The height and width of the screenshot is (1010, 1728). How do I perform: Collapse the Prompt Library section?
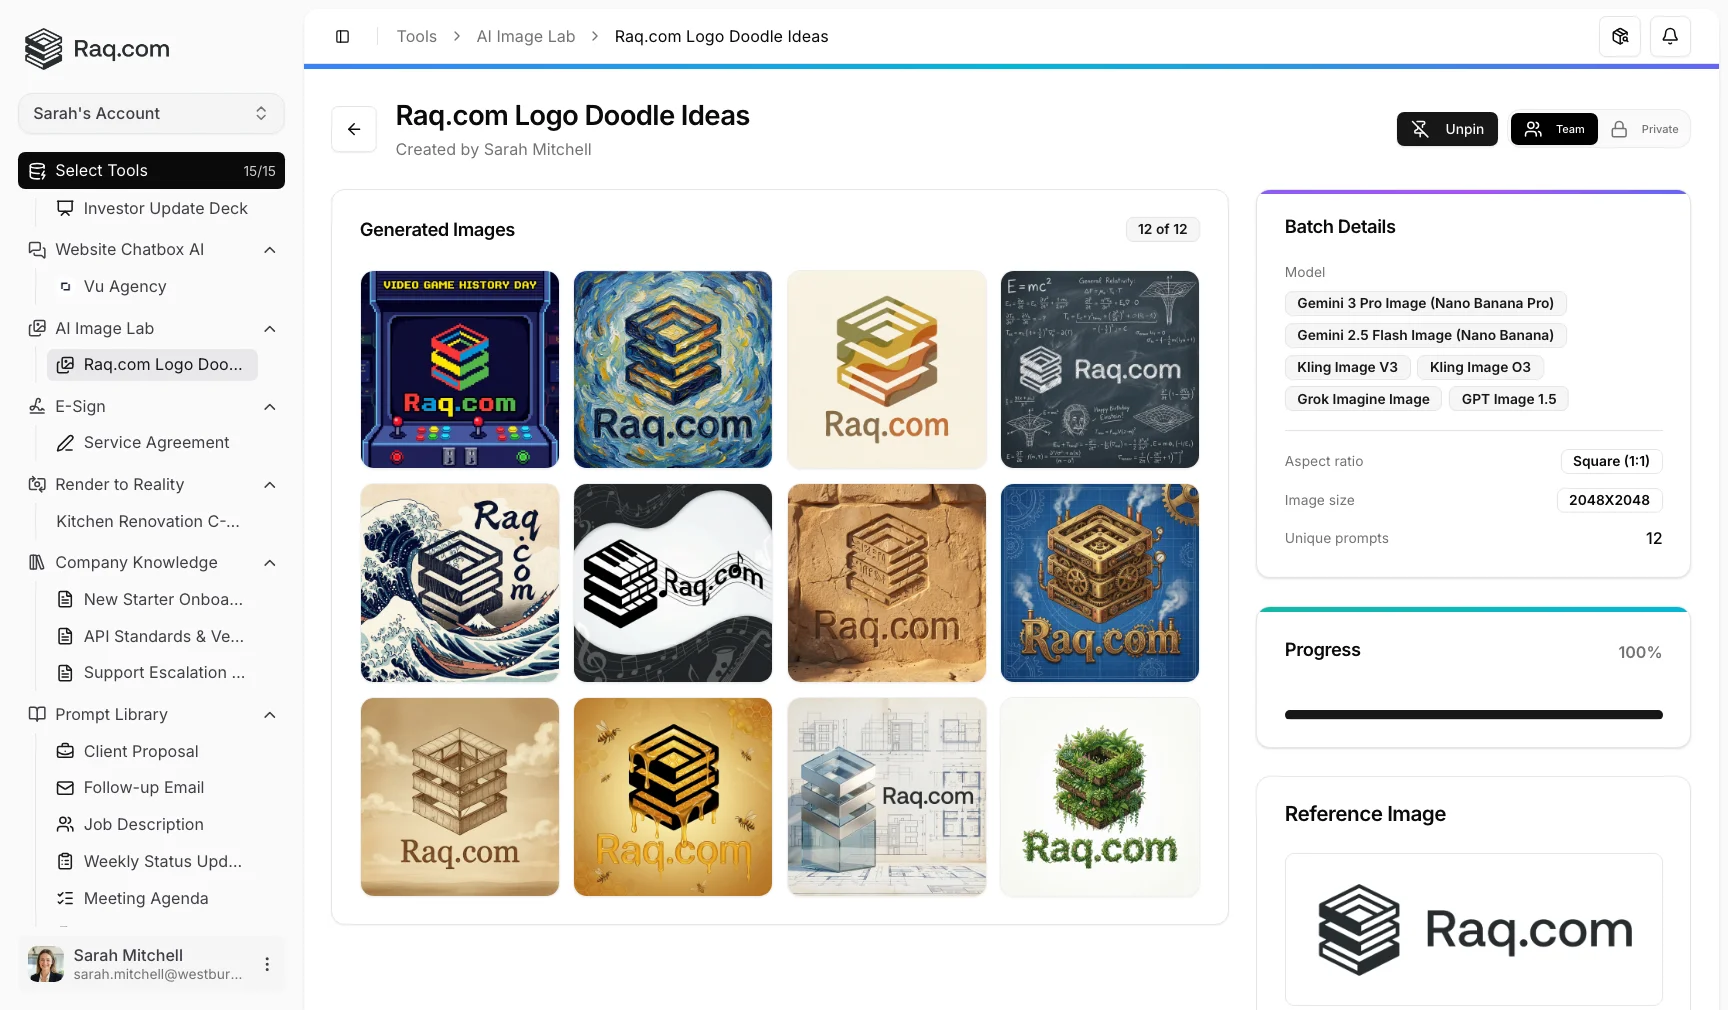click(x=269, y=715)
